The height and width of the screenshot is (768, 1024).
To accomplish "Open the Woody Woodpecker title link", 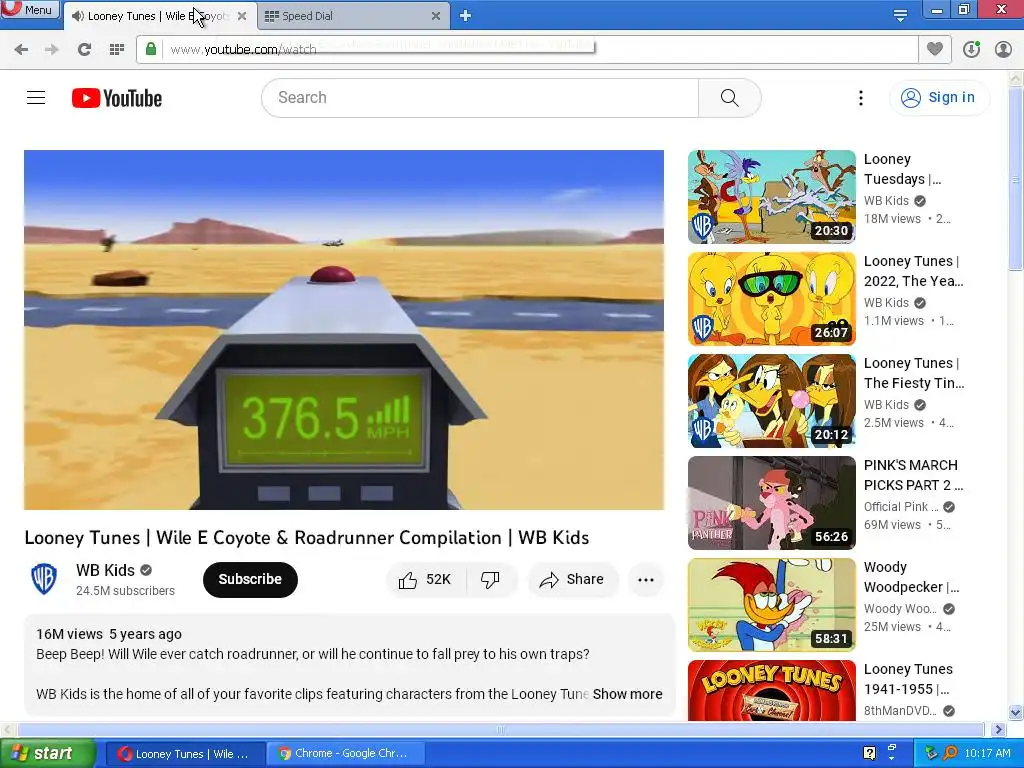I will click(911, 577).
